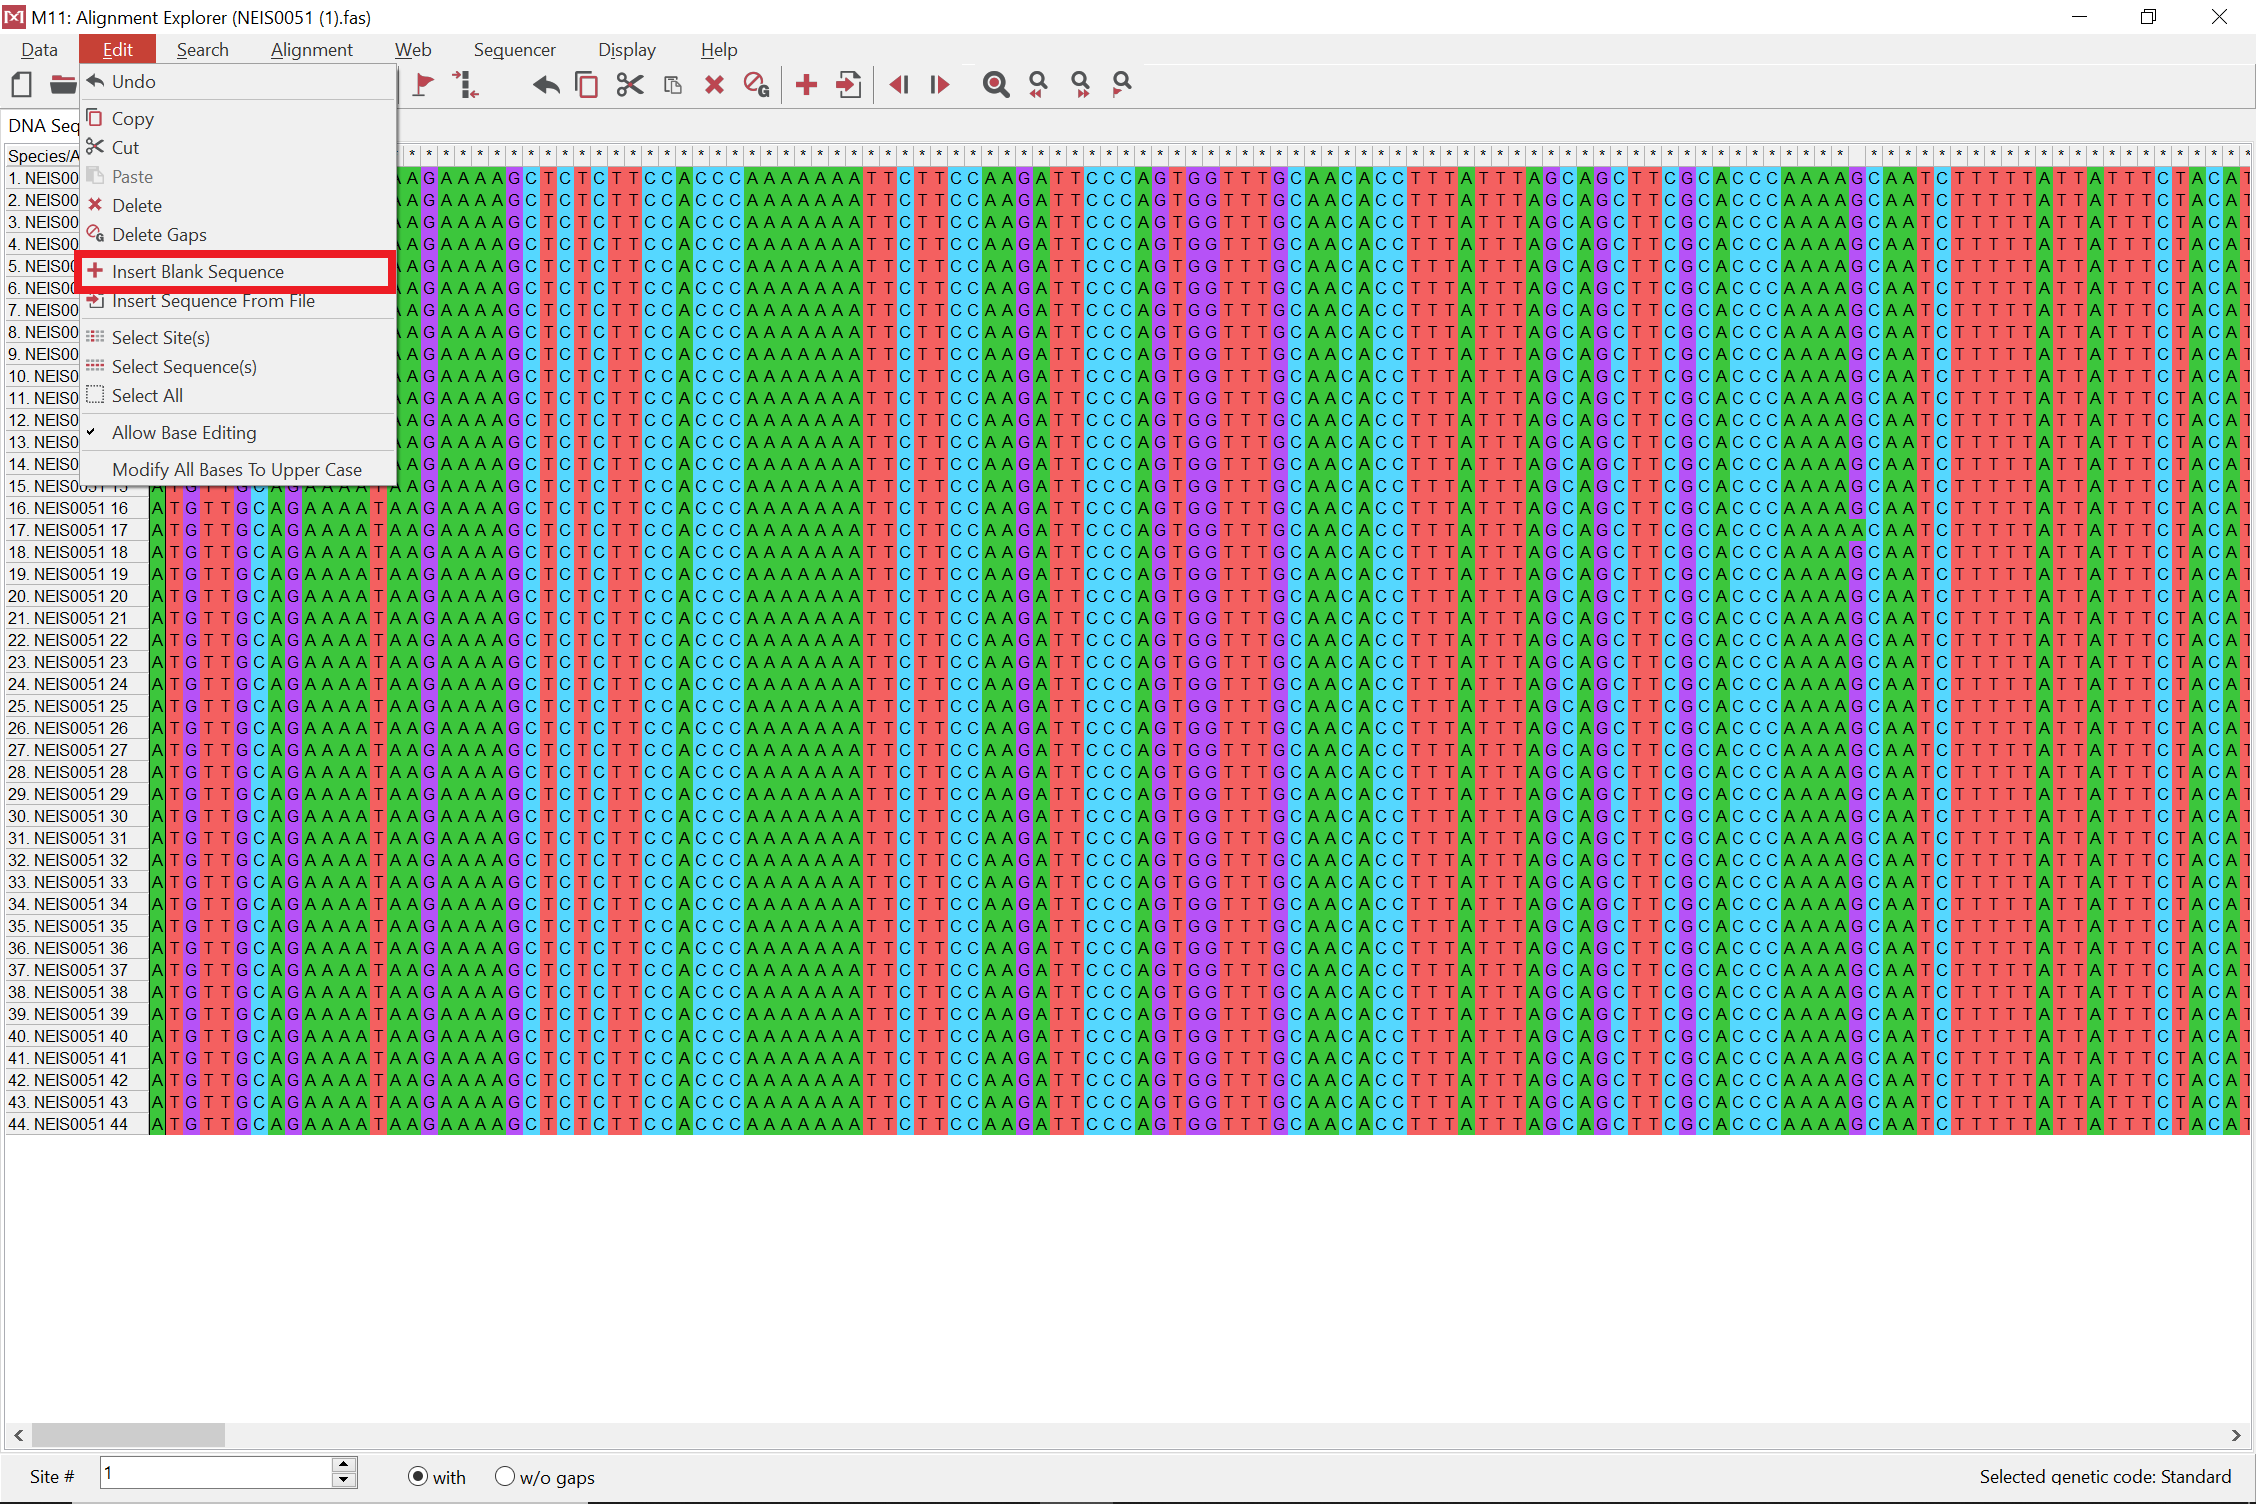Select sequence row 44. NEIS0051 44

77,1124
